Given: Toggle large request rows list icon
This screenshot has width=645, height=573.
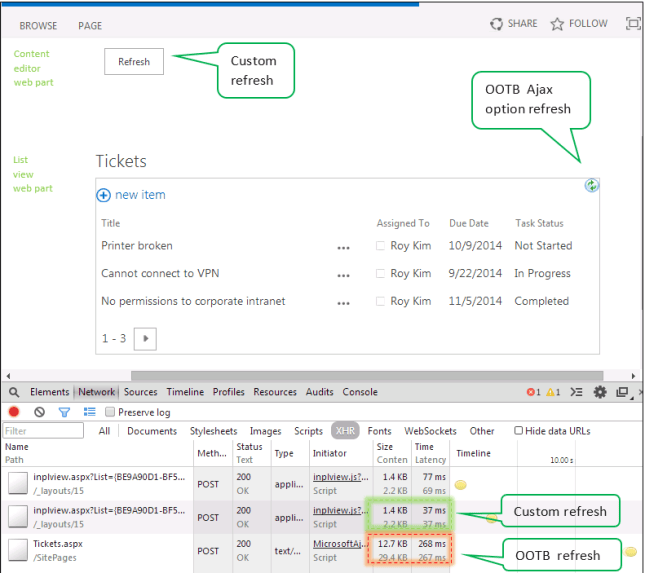Looking at the screenshot, I should click(89, 412).
